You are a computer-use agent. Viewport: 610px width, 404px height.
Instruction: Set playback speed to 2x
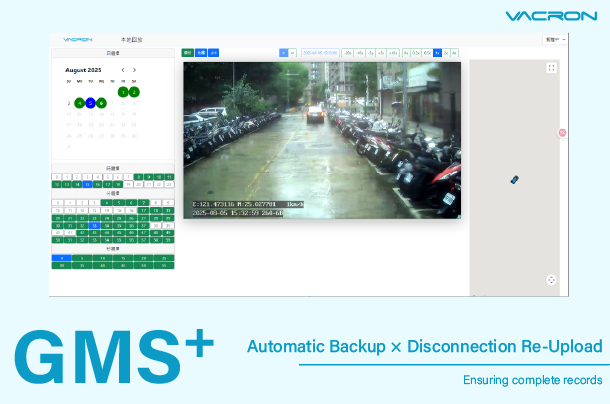(446, 53)
